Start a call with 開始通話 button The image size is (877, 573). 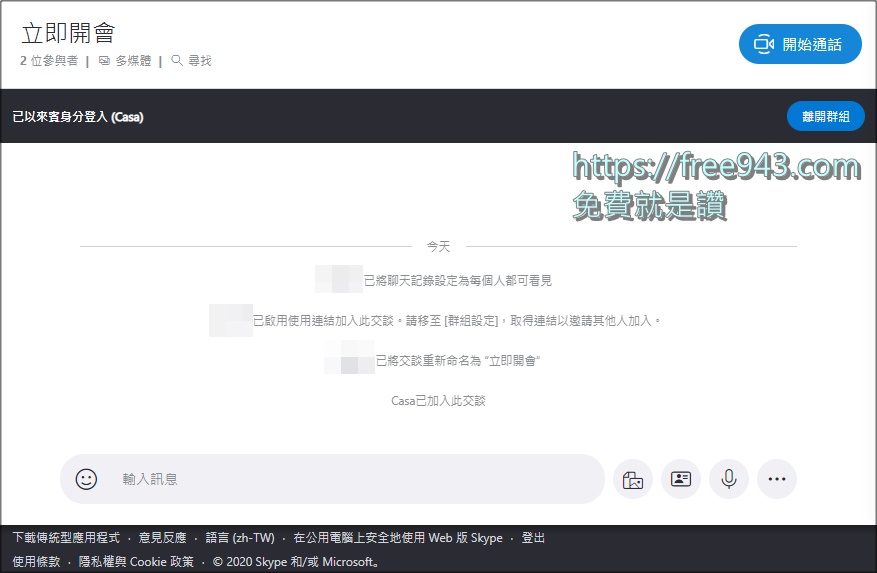(800, 44)
